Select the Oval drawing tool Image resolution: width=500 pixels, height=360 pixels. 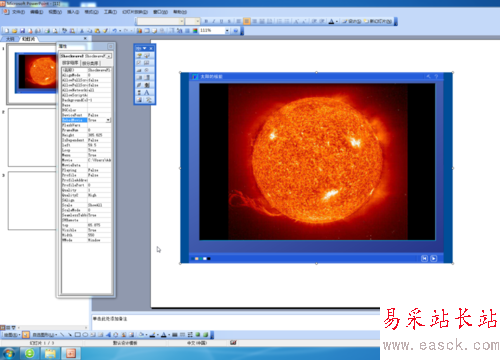(85, 335)
